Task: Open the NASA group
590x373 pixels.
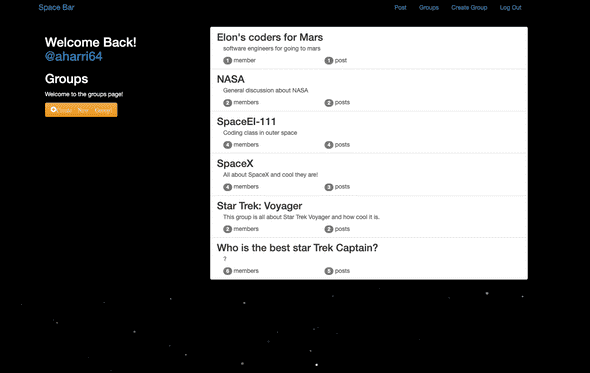Action: (231, 79)
